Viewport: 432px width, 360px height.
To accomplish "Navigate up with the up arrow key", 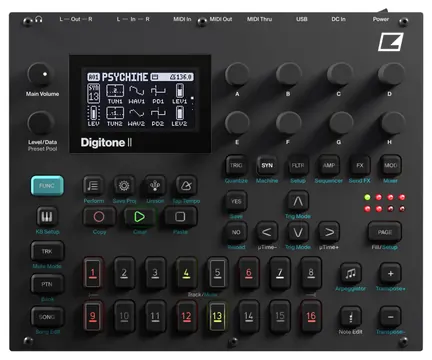I will click(x=298, y=201).
